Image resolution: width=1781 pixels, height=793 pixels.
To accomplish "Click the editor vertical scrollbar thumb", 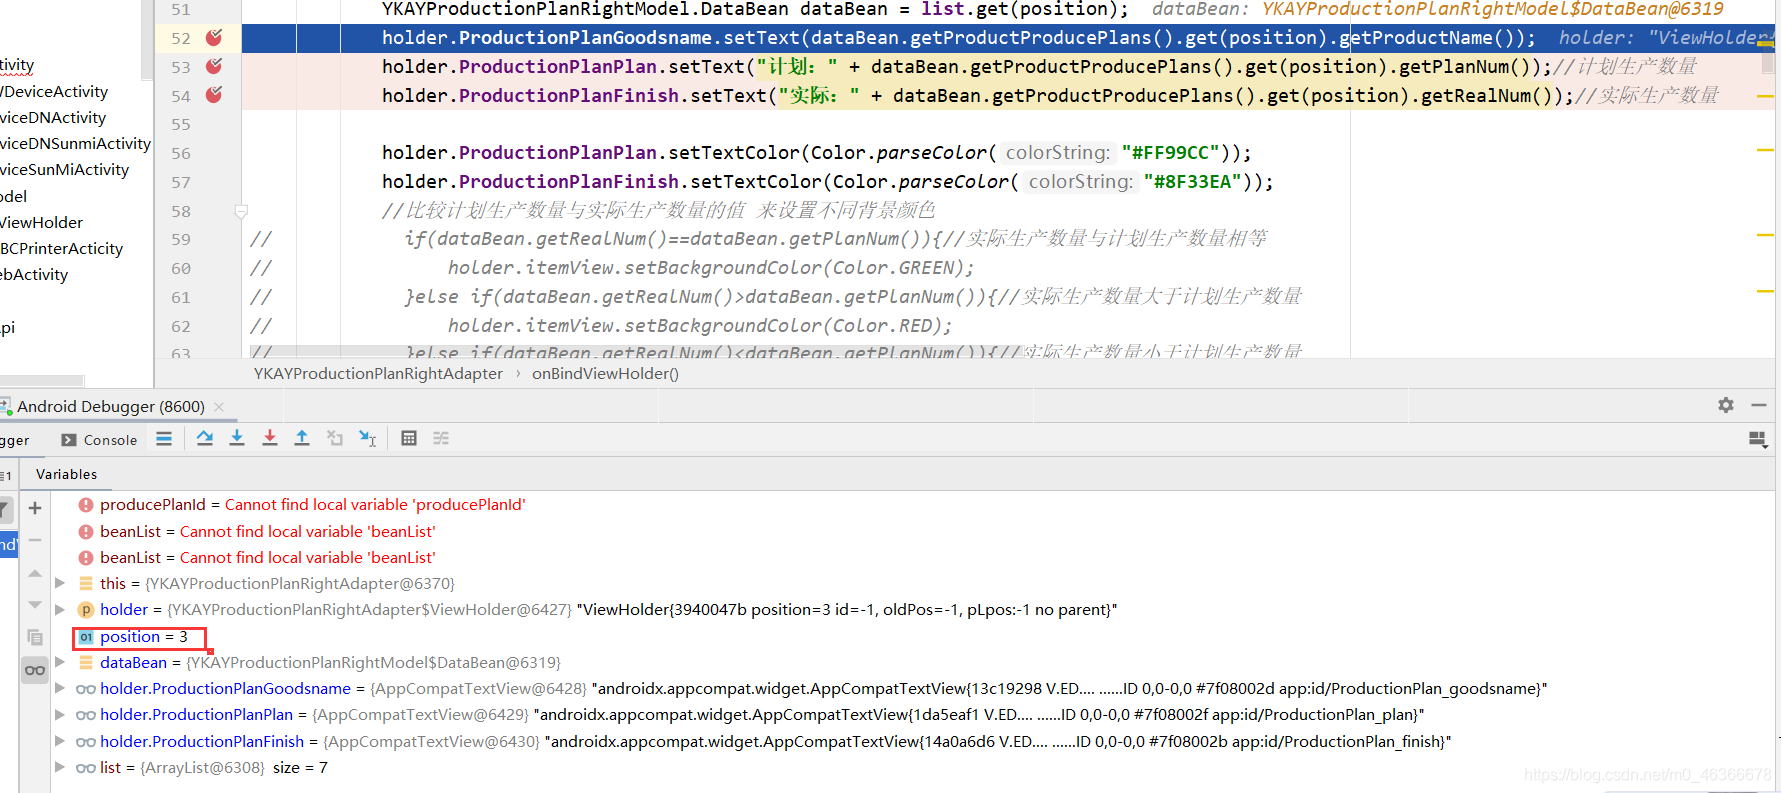I will (x=1768, y=62).
